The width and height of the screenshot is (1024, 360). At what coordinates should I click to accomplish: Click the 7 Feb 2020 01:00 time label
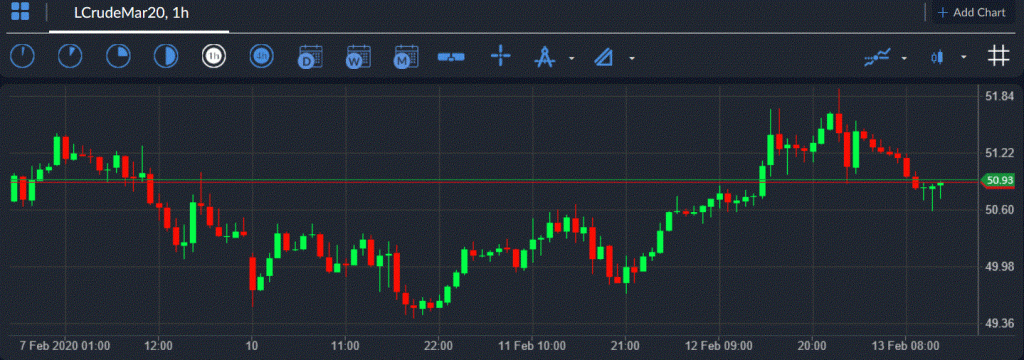click(65, 345)
